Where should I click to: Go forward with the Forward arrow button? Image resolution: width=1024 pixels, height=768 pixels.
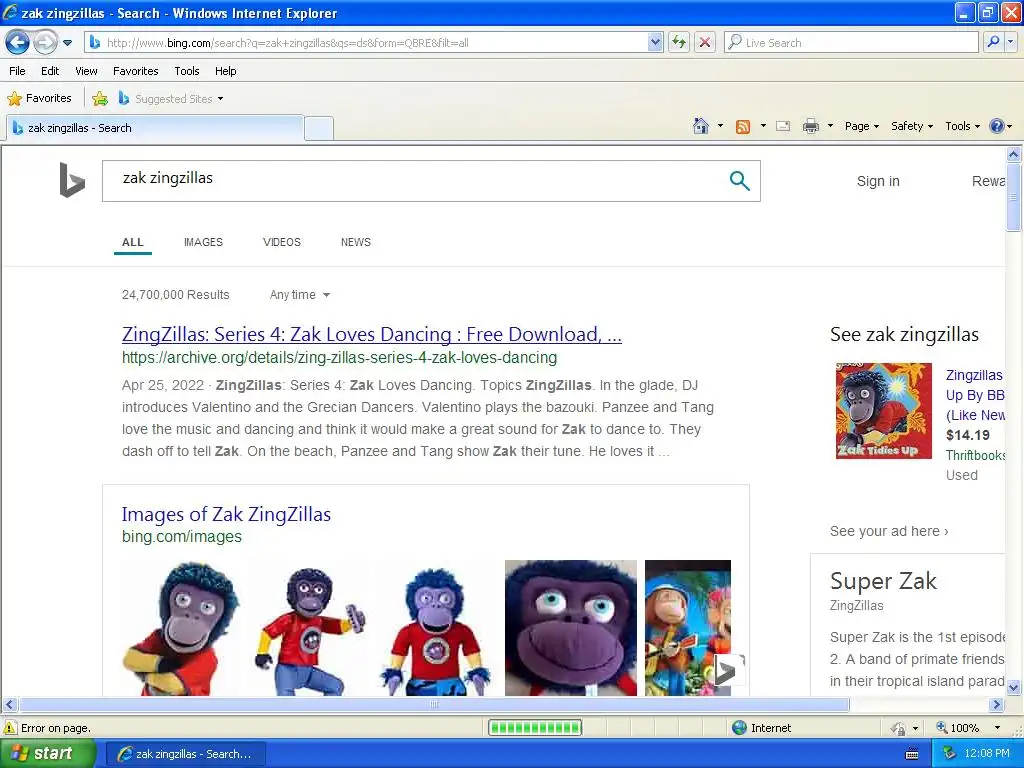tap(45, 43)
